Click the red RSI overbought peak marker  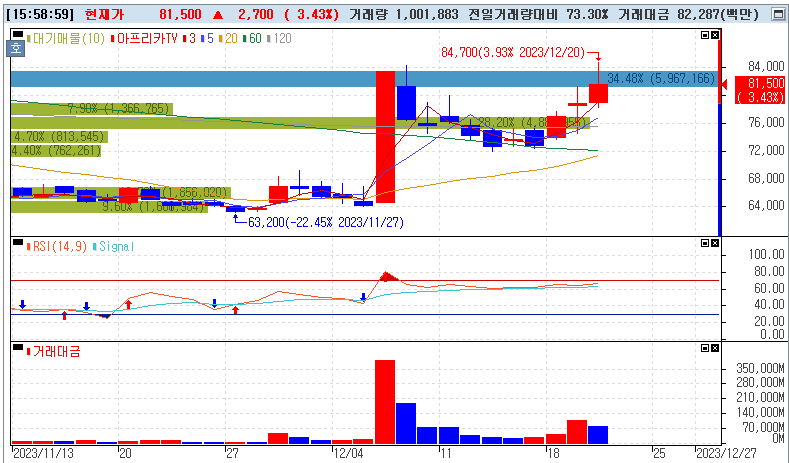388,276
